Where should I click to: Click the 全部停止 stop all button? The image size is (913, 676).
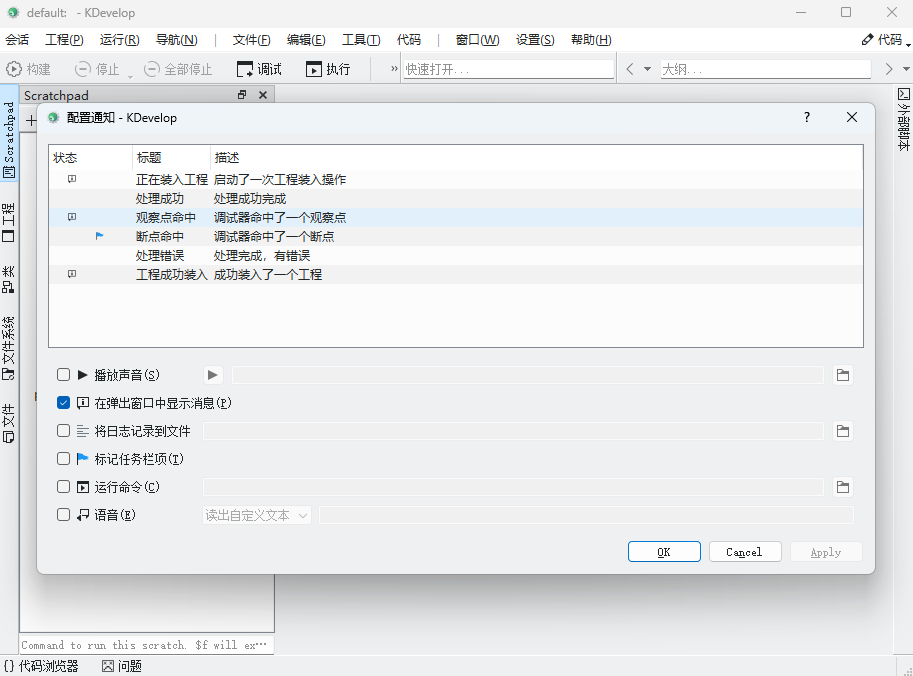coord(178,69)
